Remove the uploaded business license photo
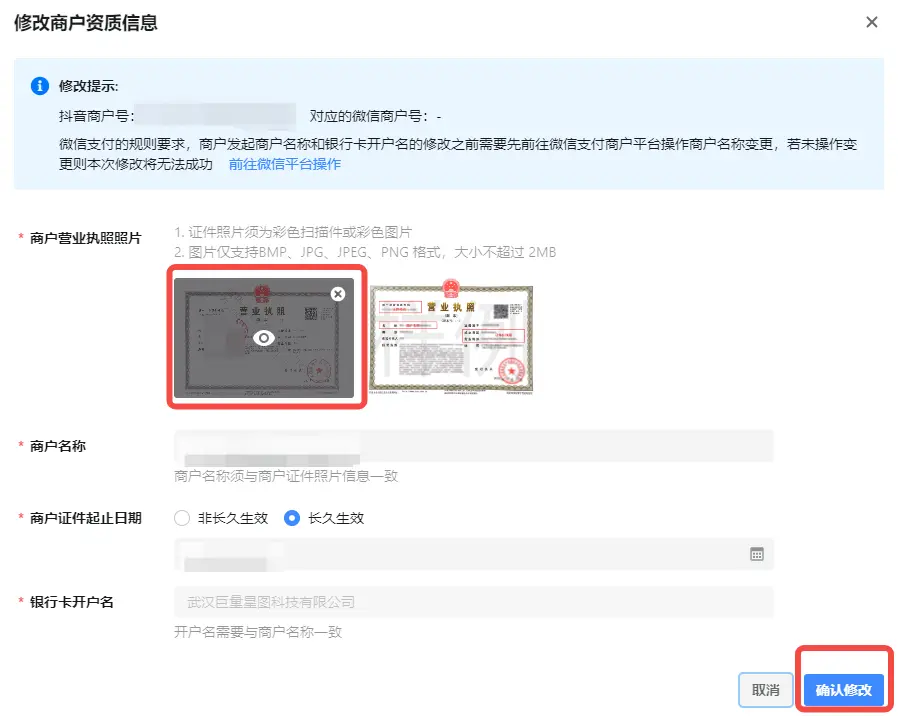 coord(338,294)
